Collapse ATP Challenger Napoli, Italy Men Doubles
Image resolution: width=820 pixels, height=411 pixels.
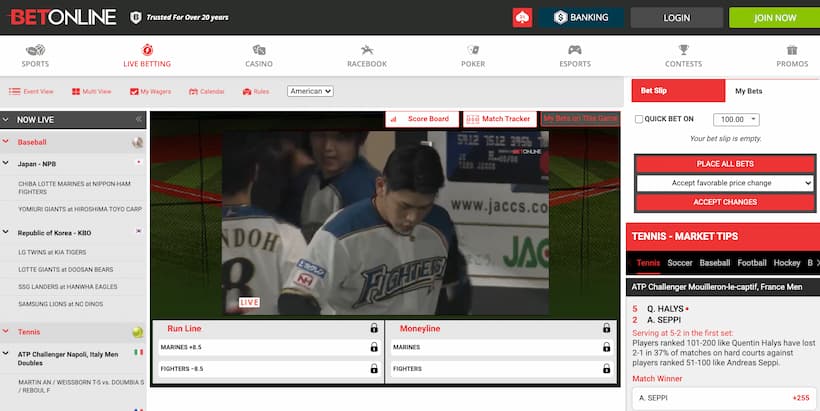pos(6,354)
